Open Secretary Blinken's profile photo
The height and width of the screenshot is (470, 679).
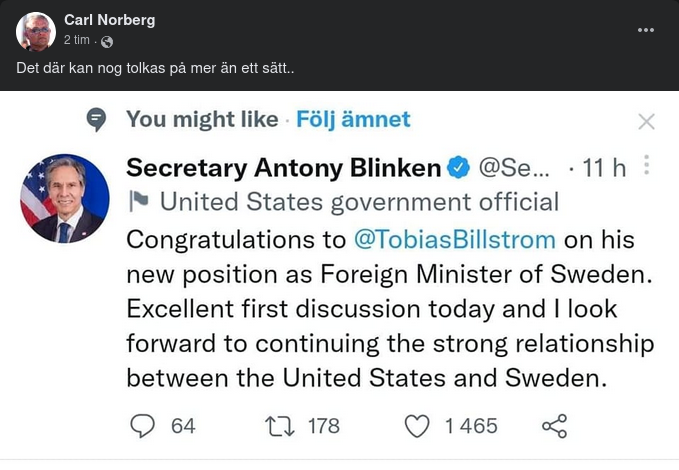[65, 198]
